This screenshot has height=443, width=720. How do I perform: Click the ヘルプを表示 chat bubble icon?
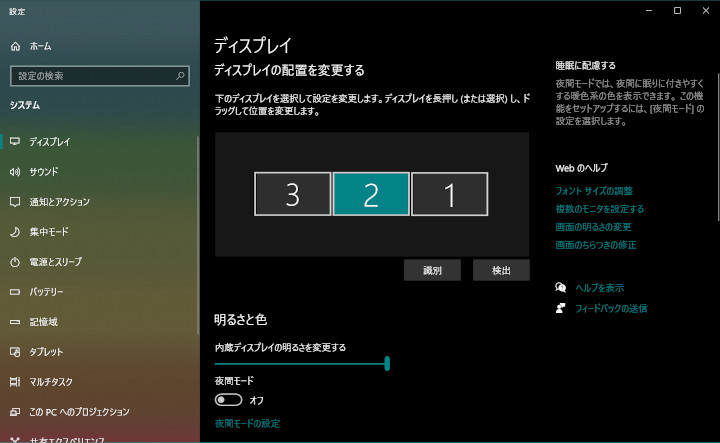pos(561,287)
